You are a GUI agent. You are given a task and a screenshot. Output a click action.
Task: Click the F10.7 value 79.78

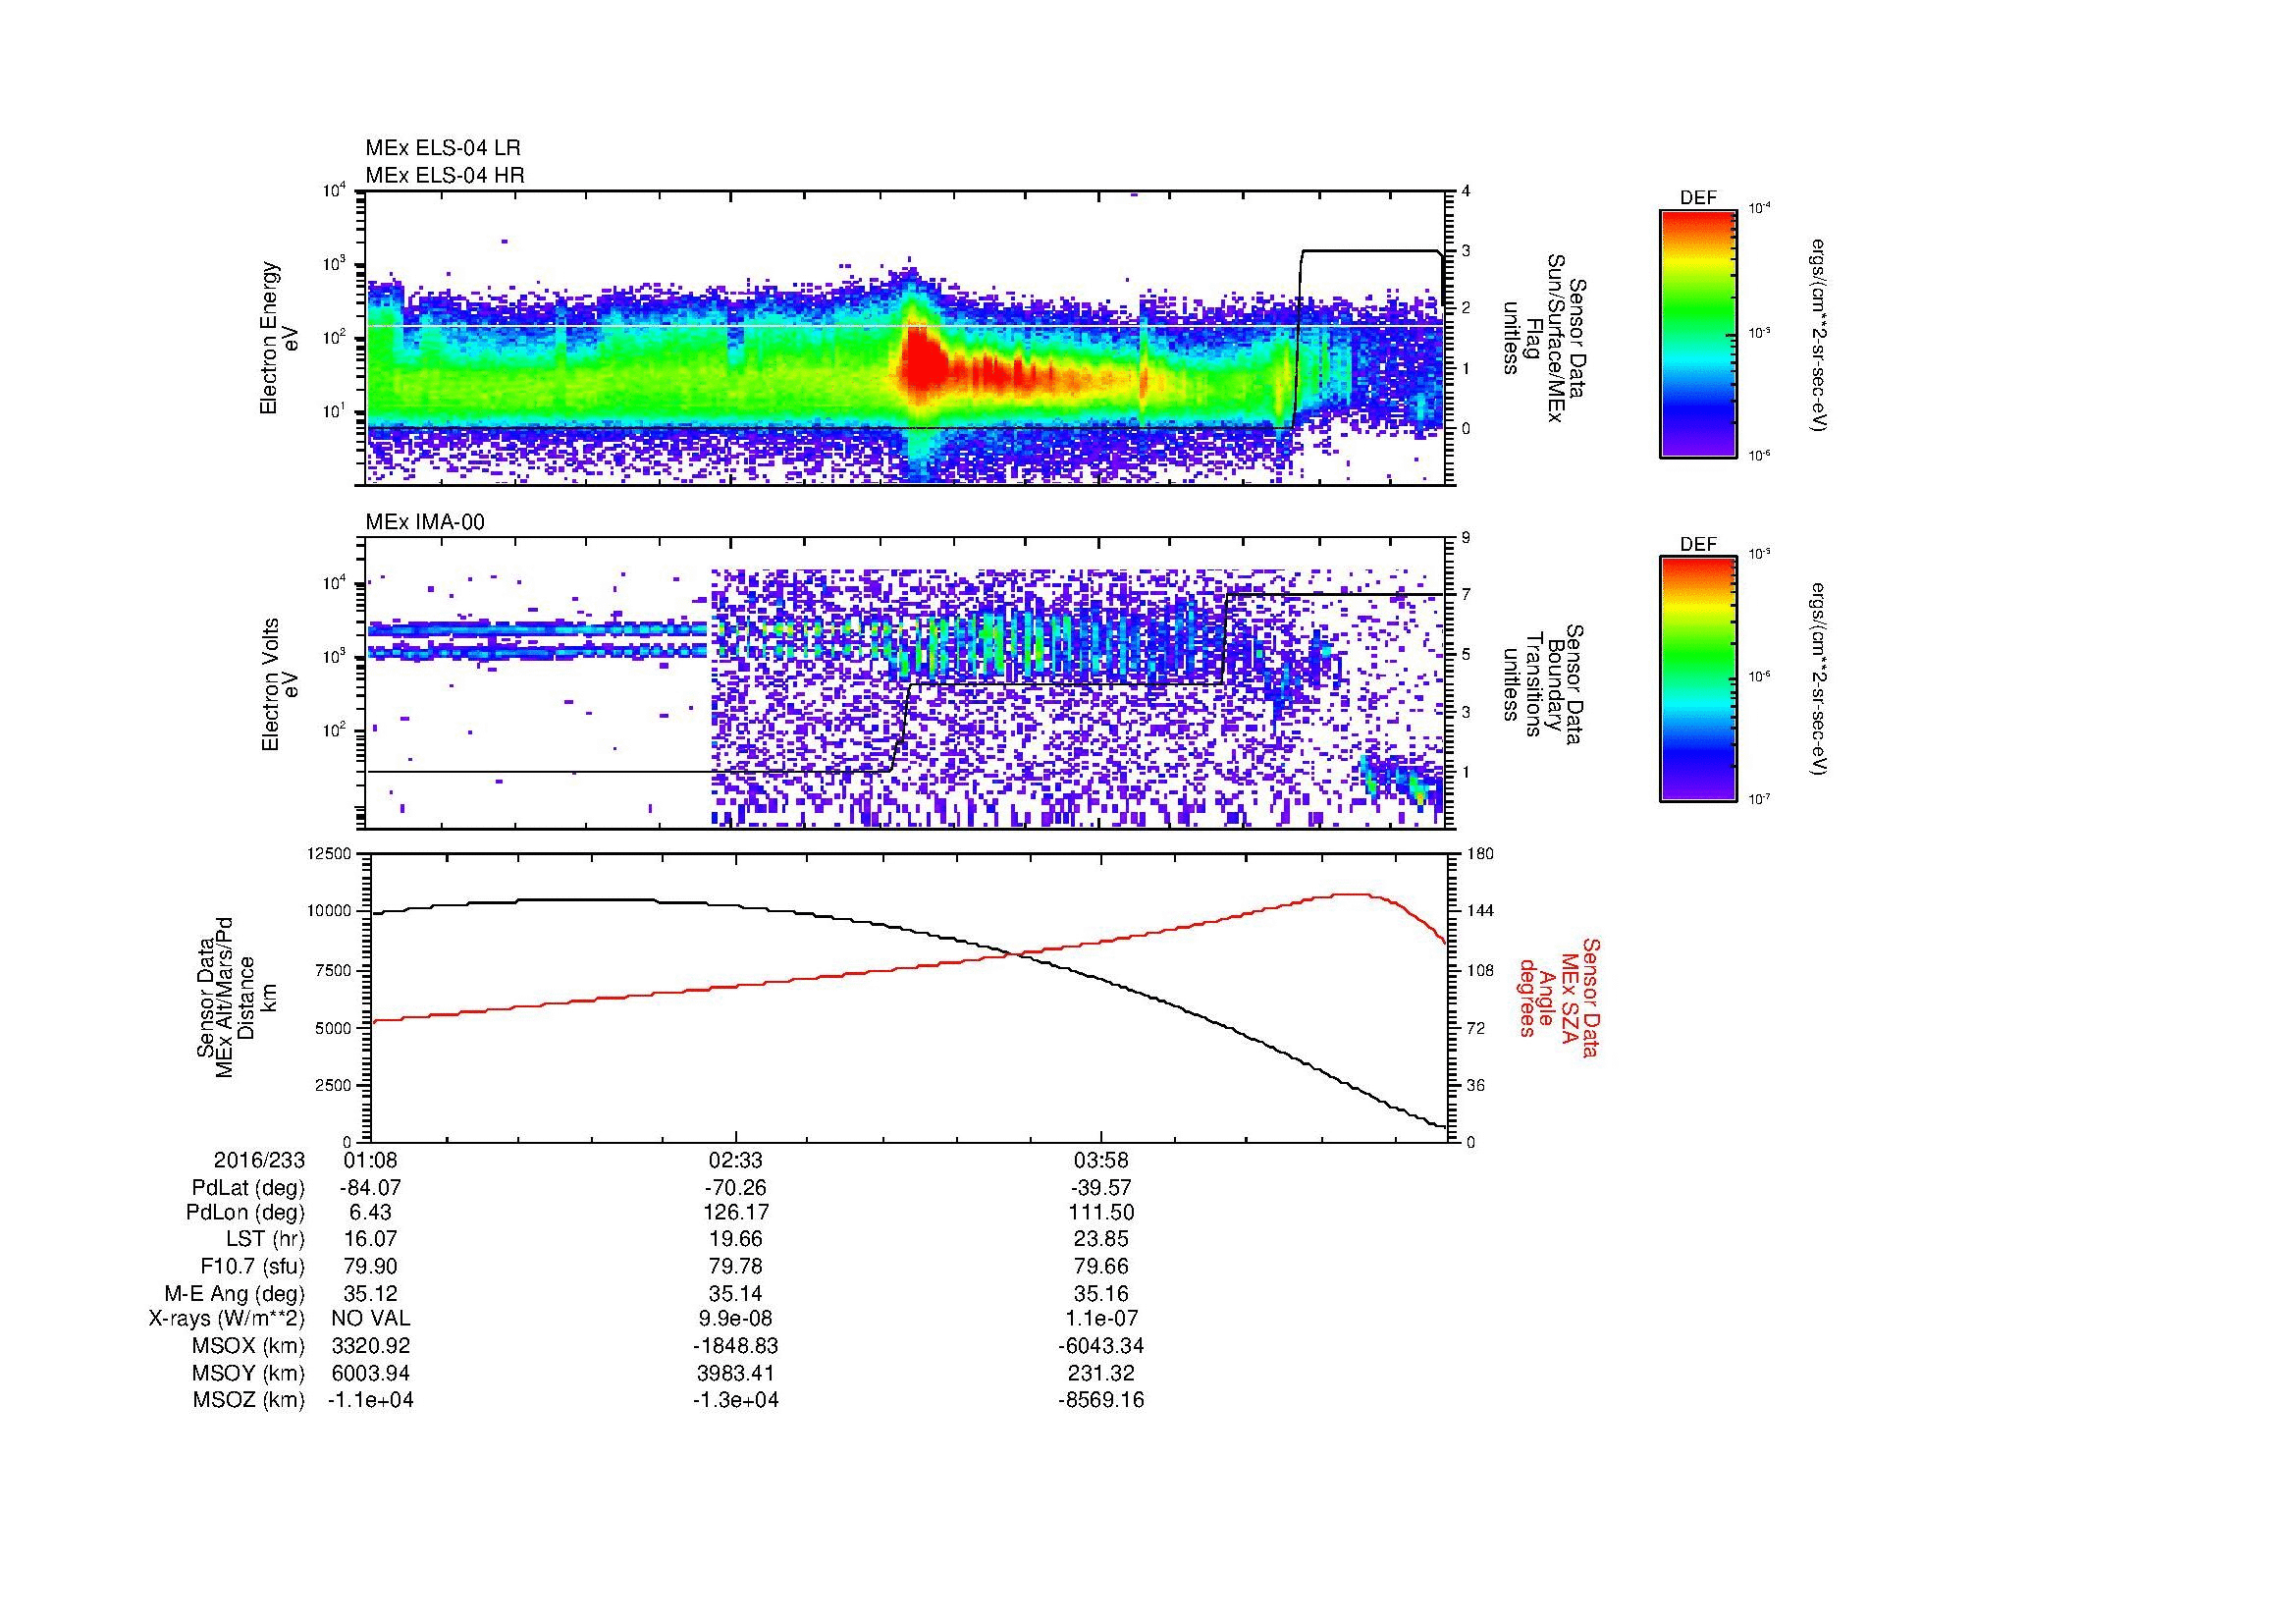(x=736, y=1266)
